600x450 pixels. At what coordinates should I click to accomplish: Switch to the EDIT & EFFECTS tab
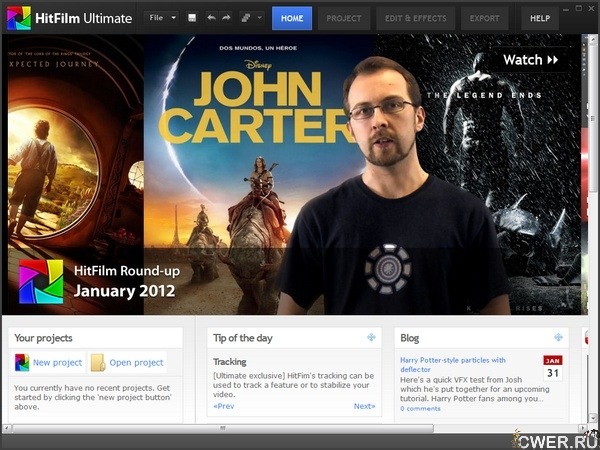416,18
